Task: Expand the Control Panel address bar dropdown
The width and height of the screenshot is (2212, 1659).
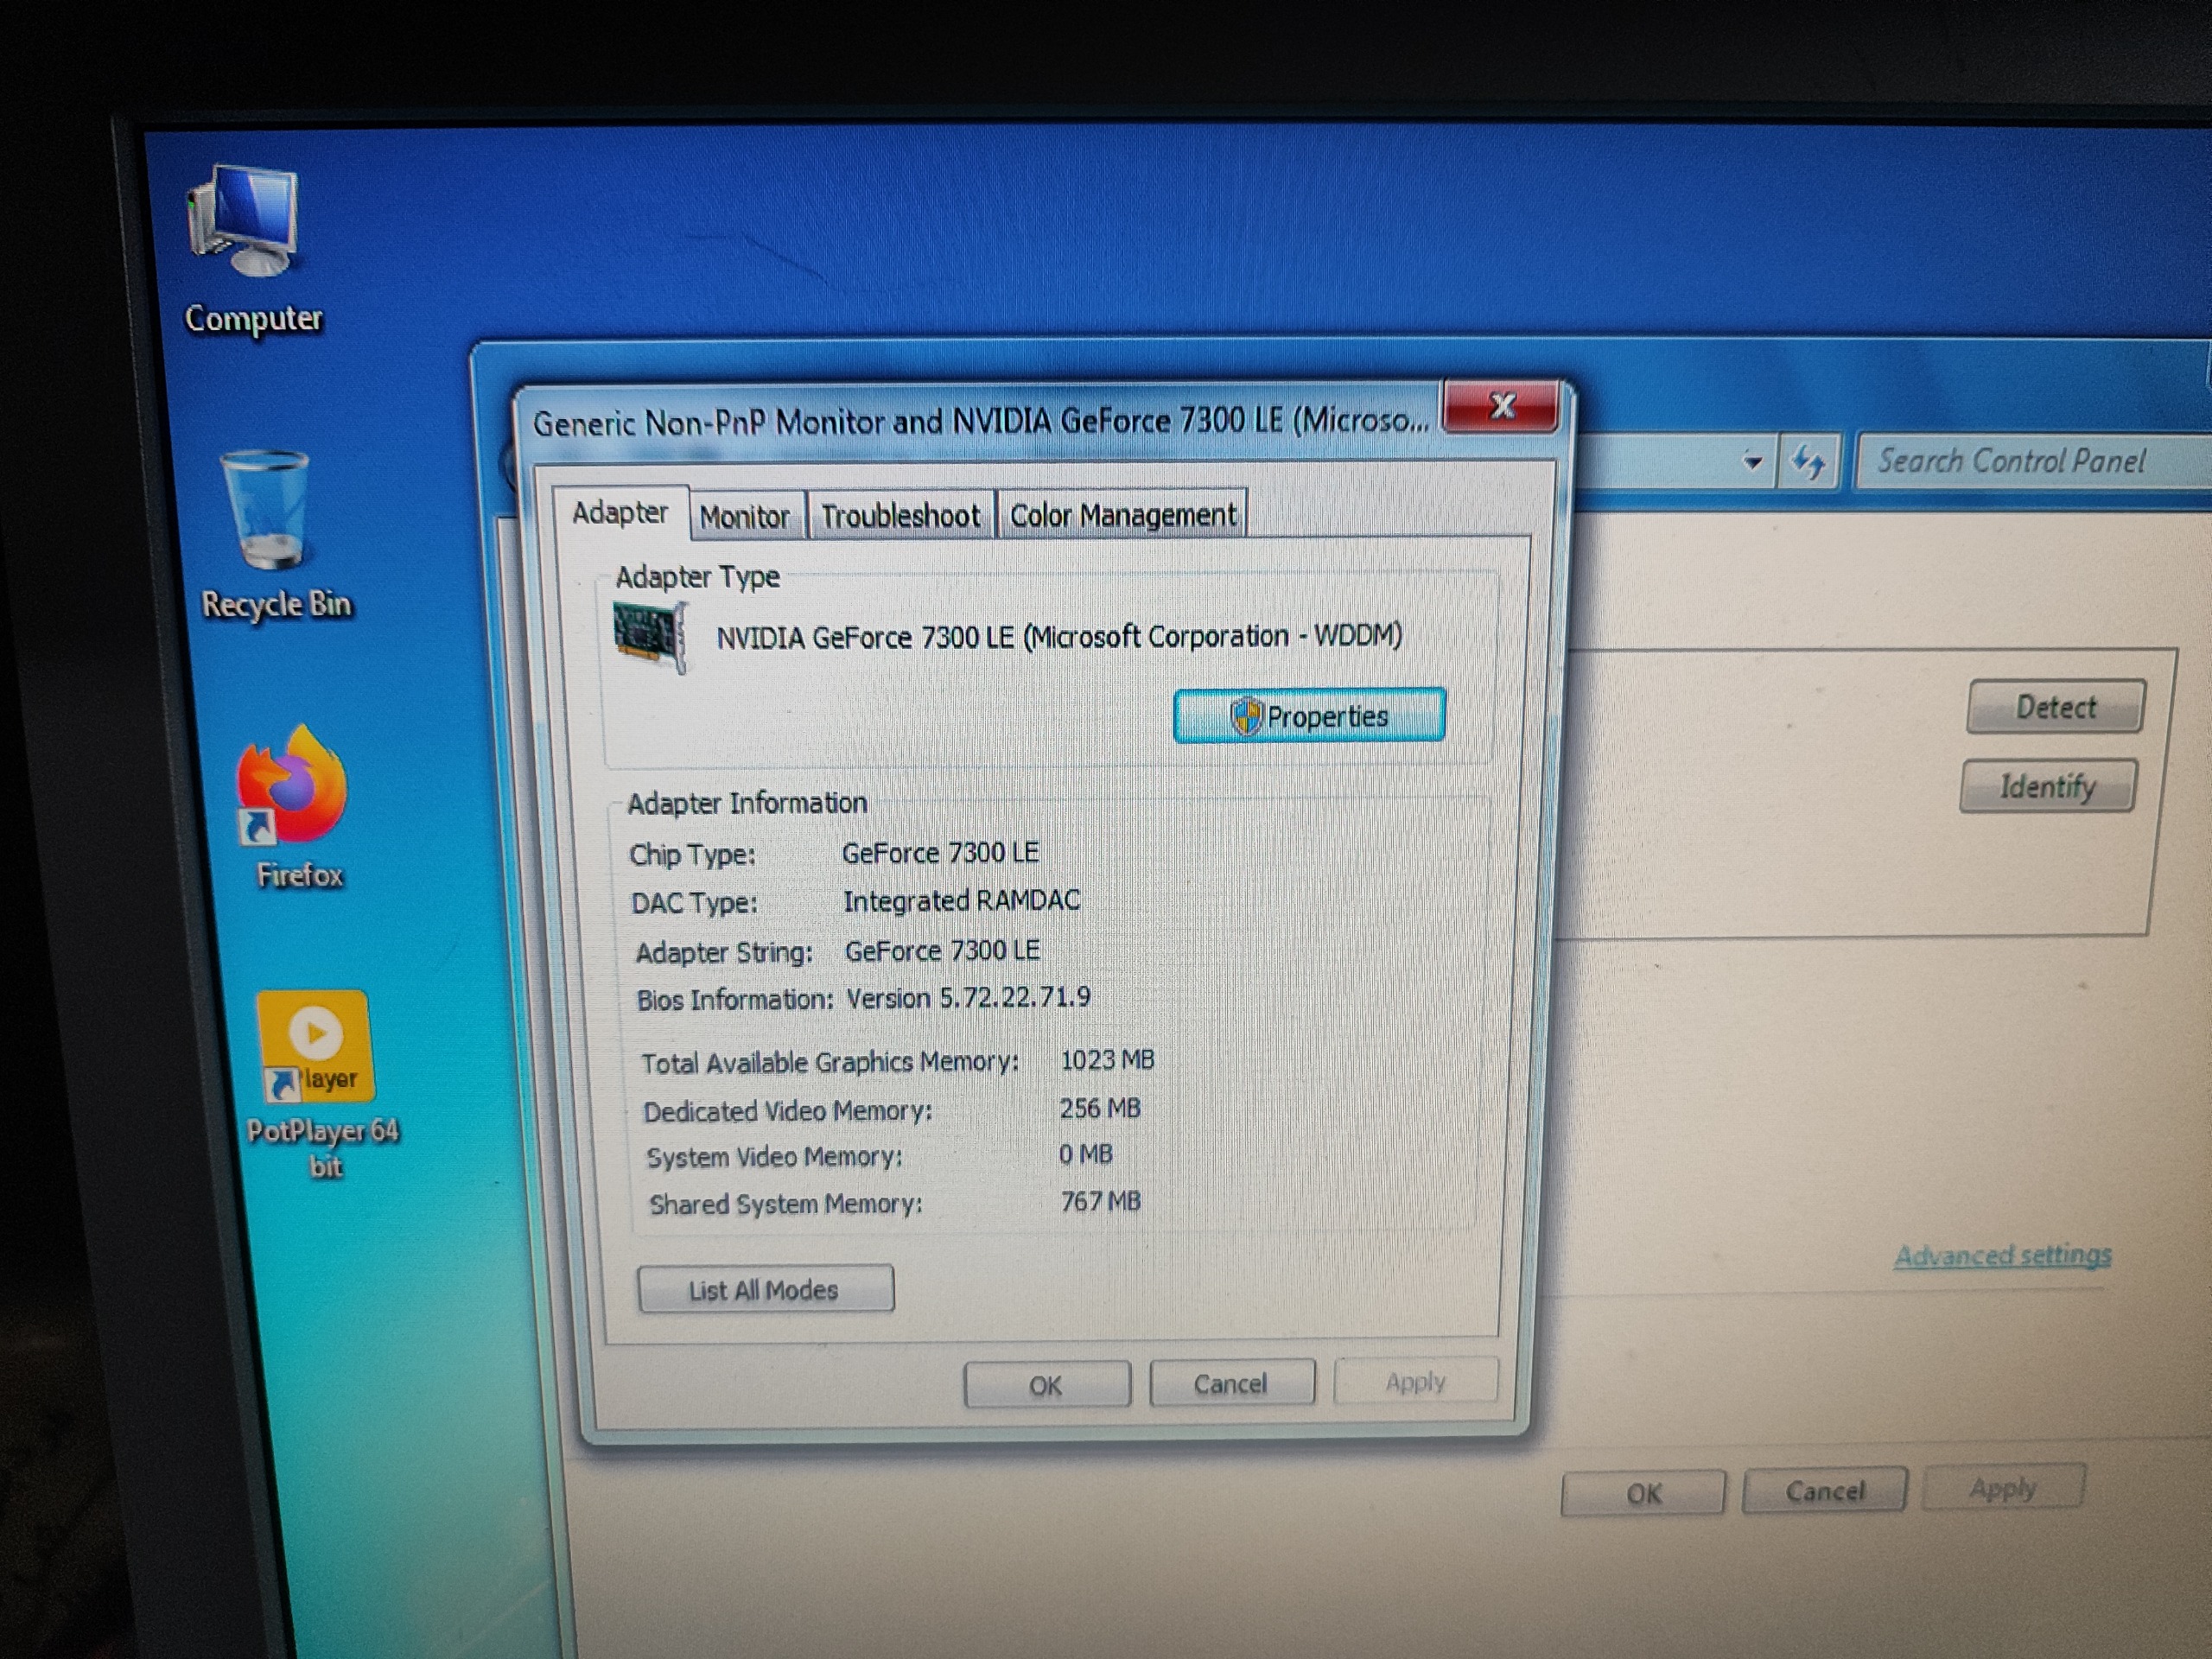Action: point(1752,462)
